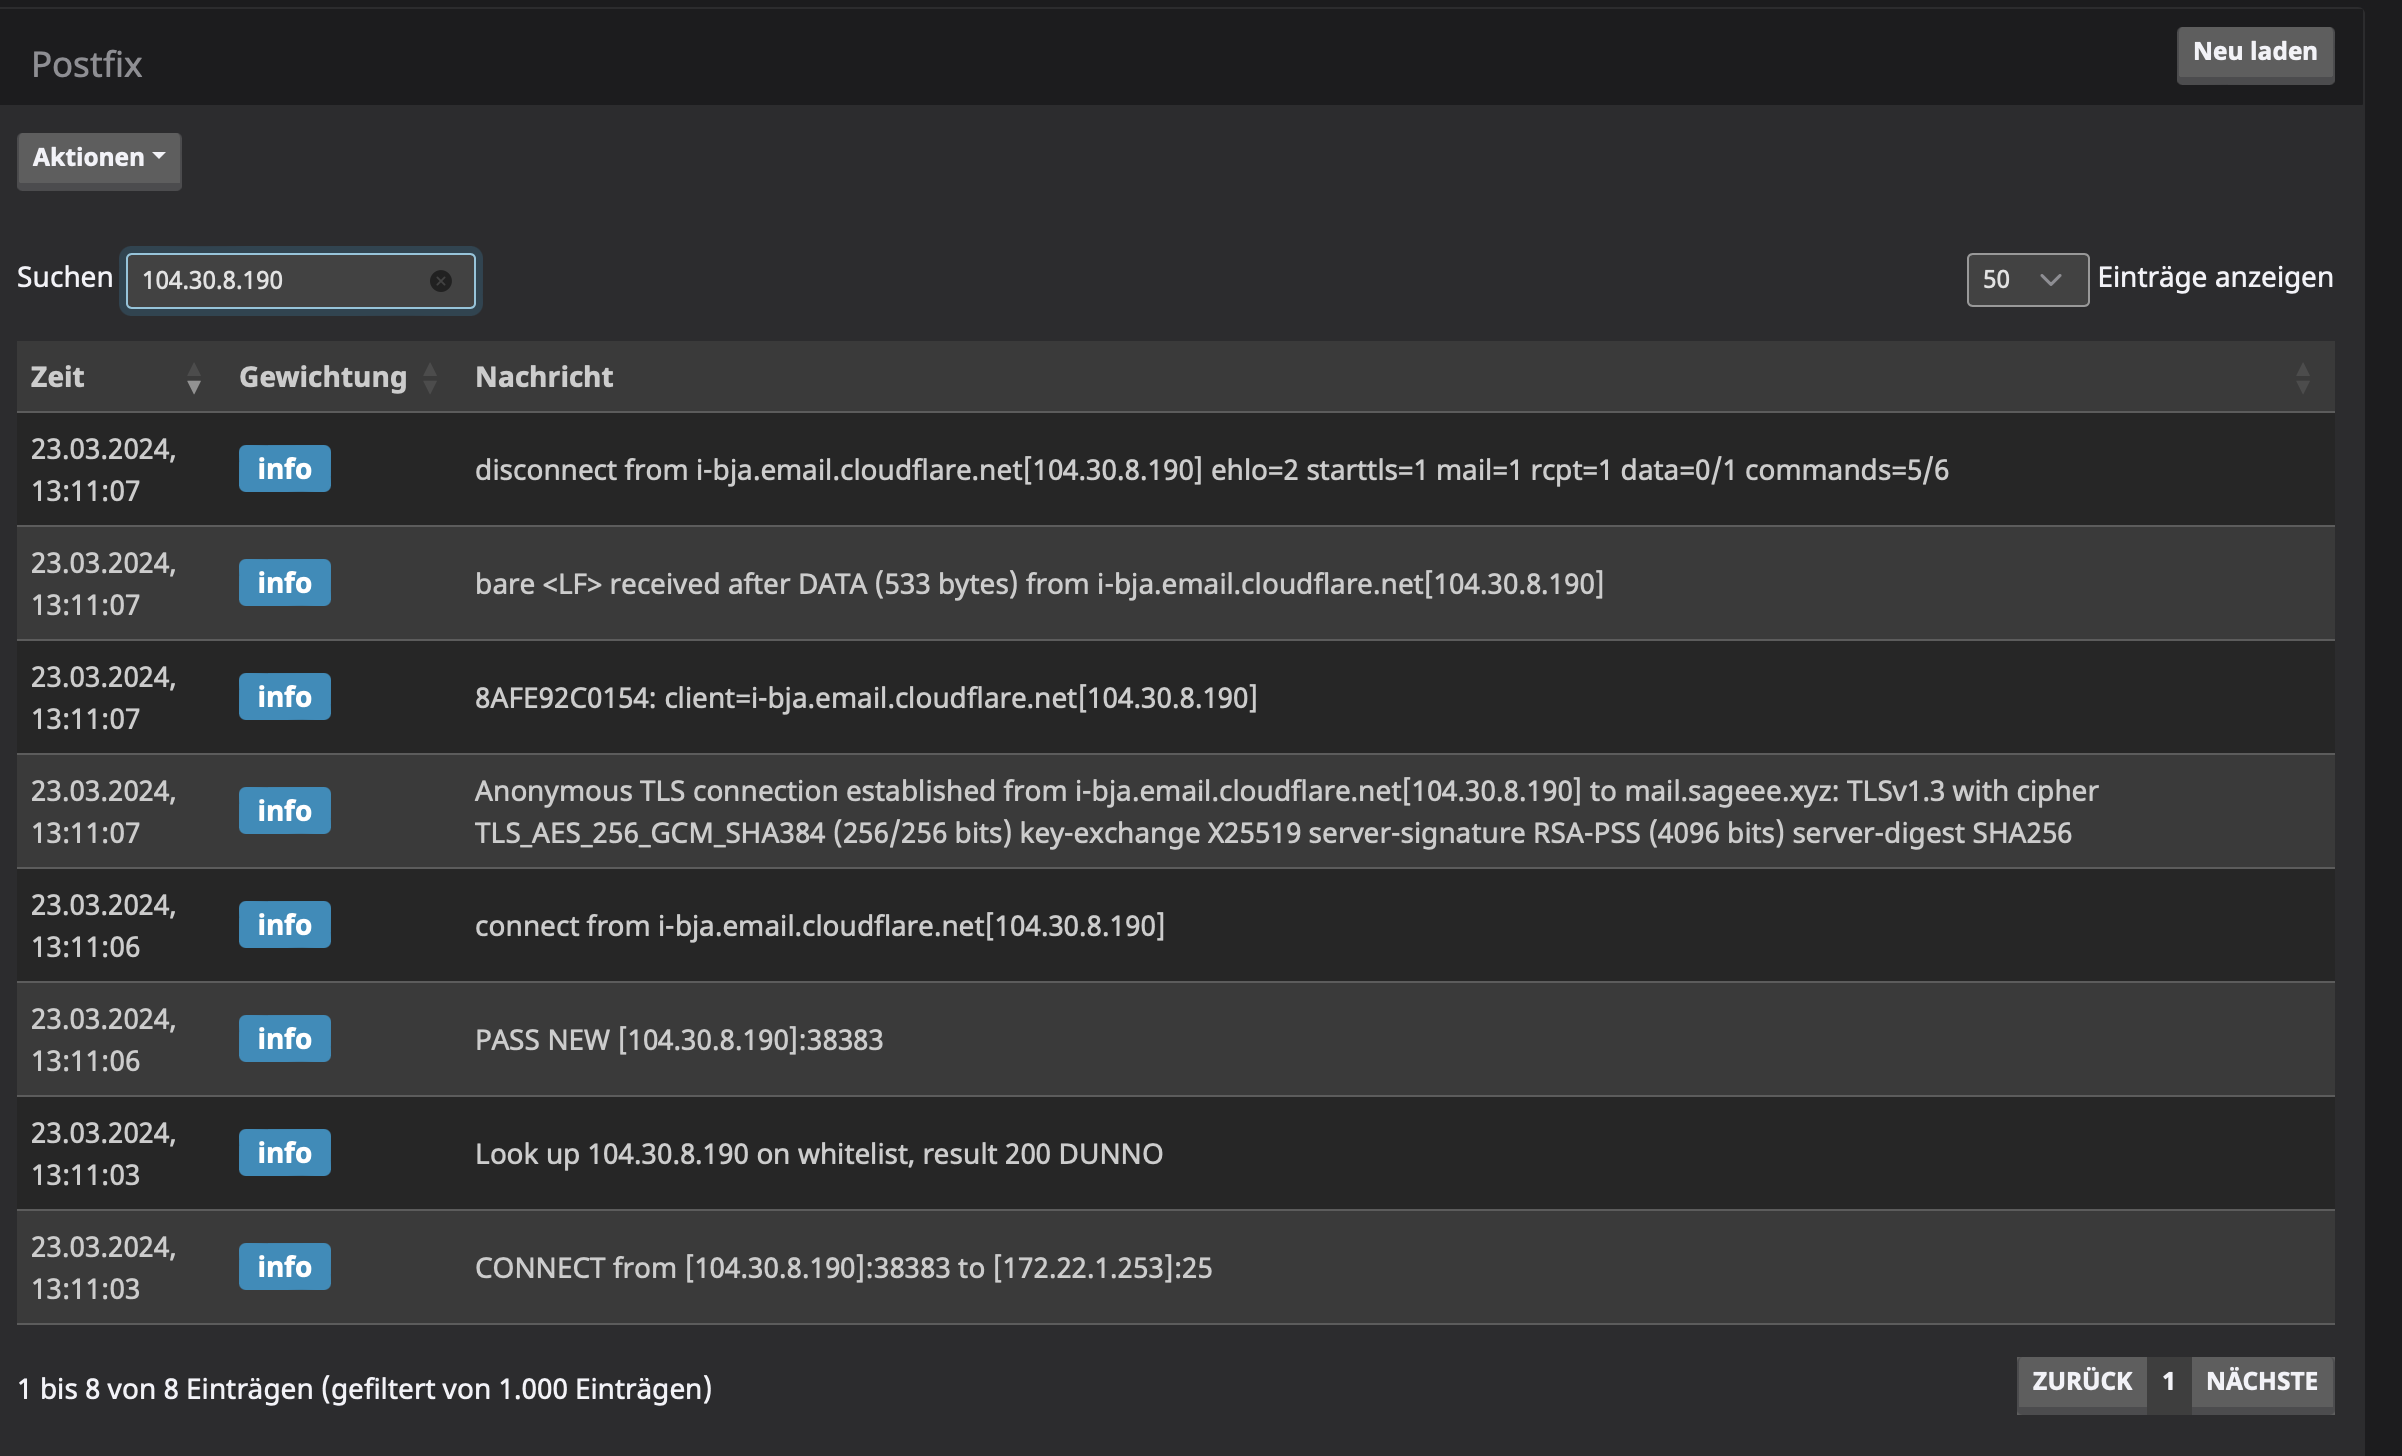
Task: Select the CONNECT from 104.30.8.190 log entry
Action: [x=843, y=1268]
